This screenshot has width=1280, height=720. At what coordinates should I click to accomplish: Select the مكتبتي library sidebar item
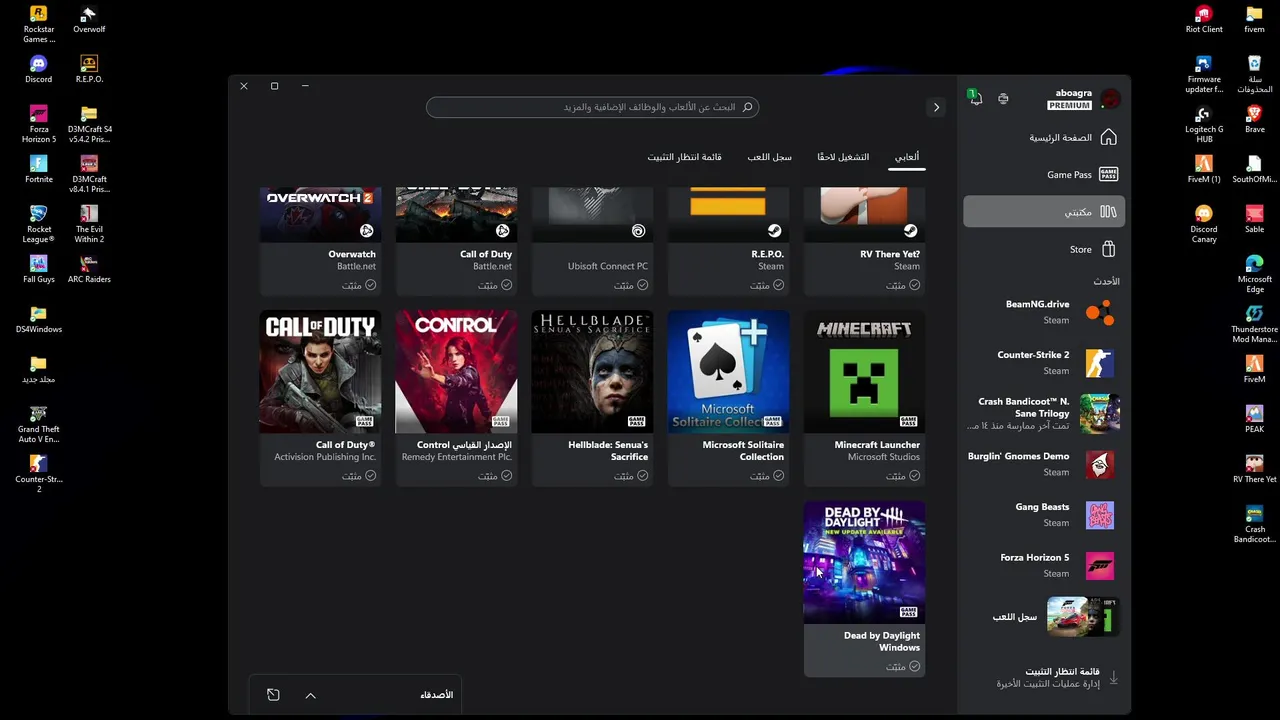point(1043,211)
